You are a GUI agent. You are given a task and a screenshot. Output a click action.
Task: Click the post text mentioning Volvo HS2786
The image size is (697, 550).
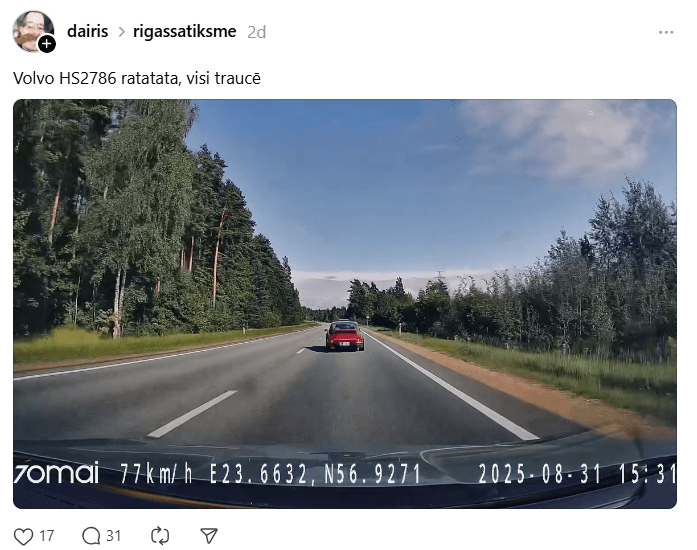coord(137,78)
